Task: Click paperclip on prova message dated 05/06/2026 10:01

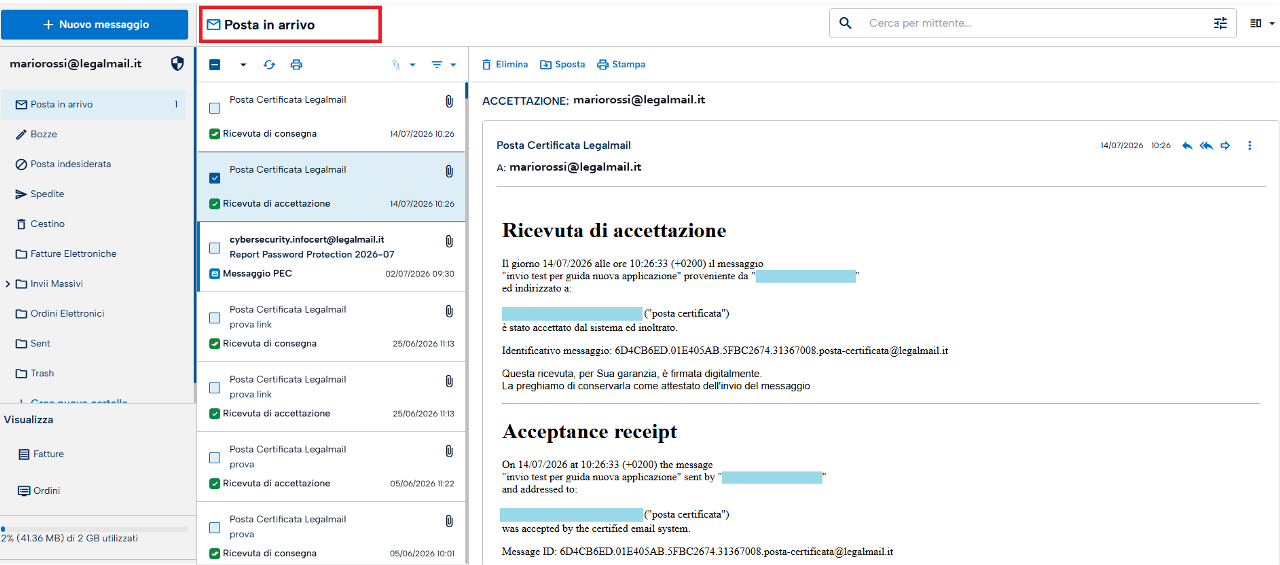Action: pos(449,521)
